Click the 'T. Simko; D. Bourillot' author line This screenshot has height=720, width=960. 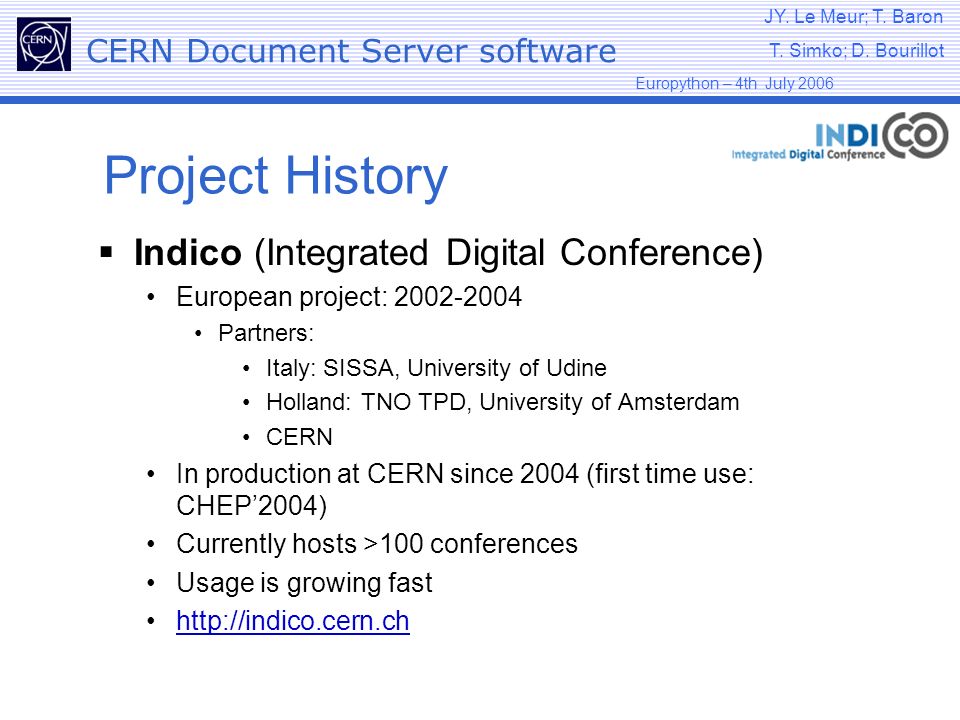click(857, 50)
